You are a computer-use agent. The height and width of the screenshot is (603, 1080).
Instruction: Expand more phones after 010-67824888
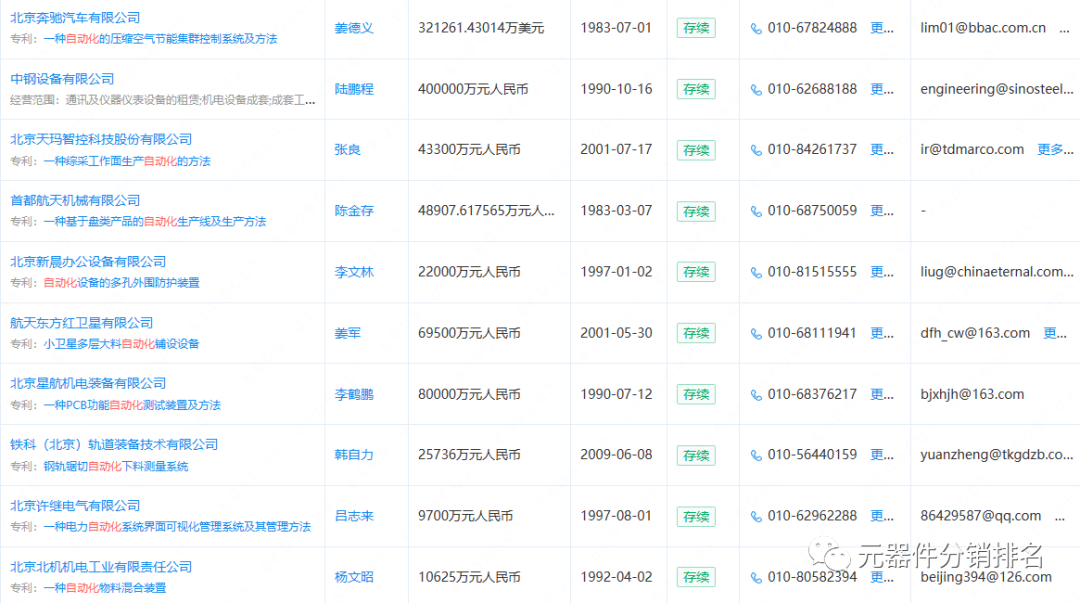pos(882,28)
